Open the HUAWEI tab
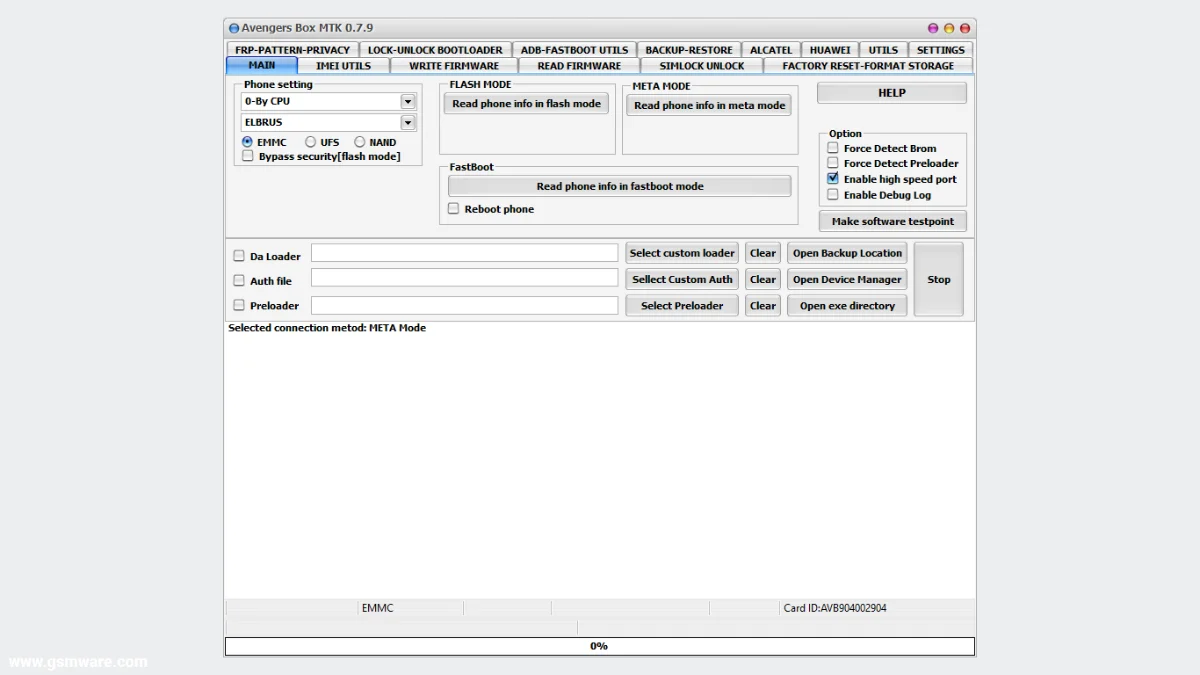 click(x=831, y=50)
